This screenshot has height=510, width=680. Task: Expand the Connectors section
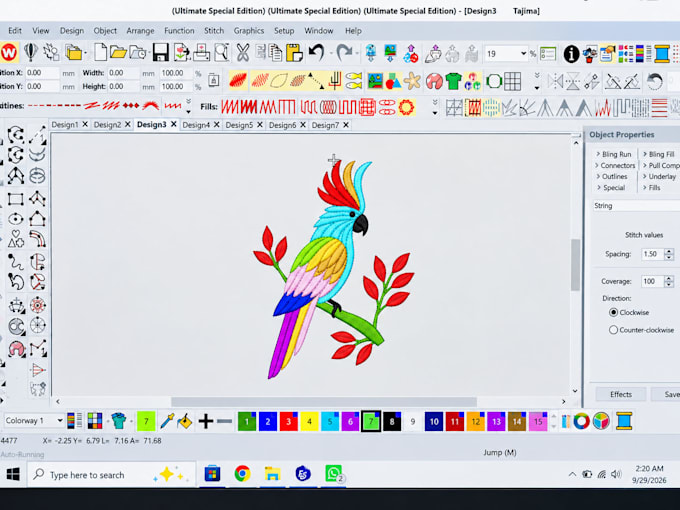615,165
